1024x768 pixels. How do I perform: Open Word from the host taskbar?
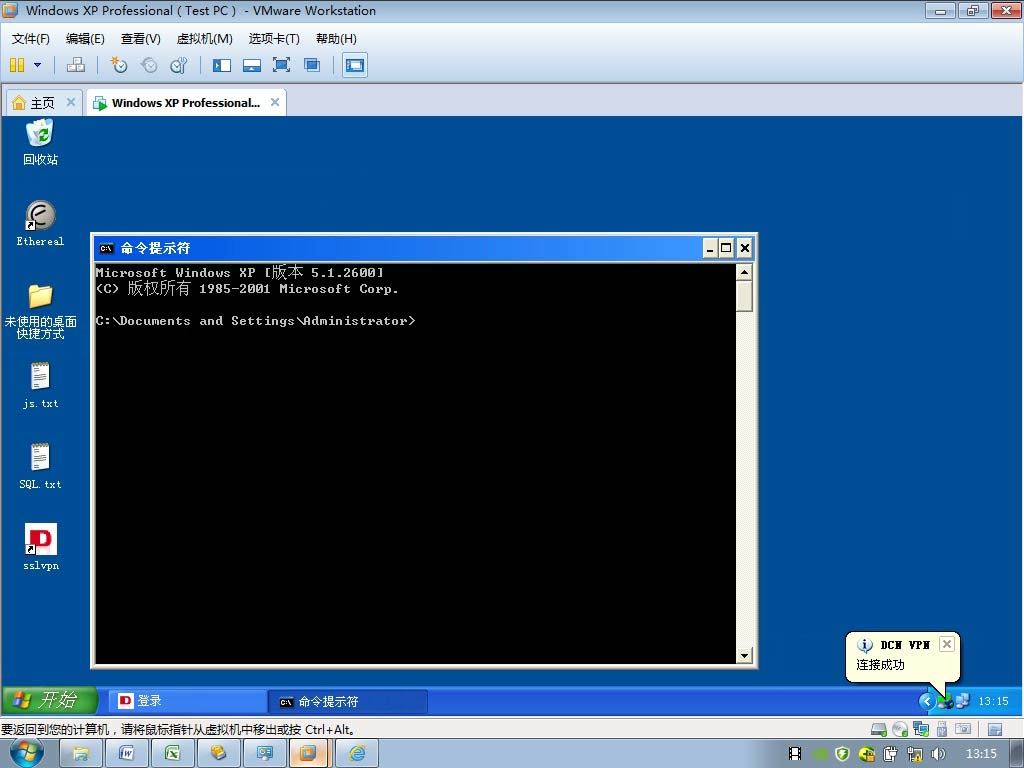tap(126, 754)
